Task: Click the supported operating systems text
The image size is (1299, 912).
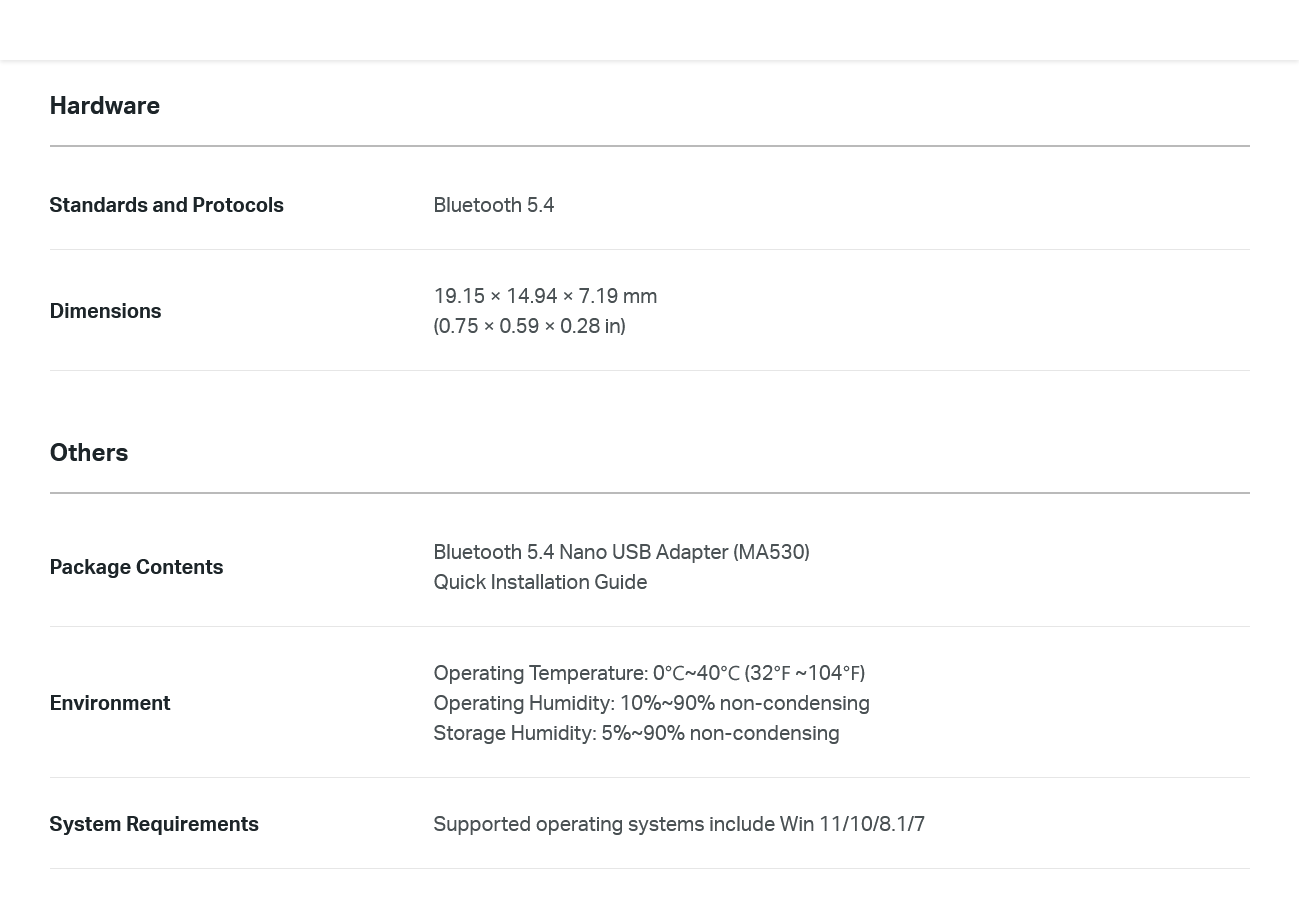Action: [x=679, y=824]
